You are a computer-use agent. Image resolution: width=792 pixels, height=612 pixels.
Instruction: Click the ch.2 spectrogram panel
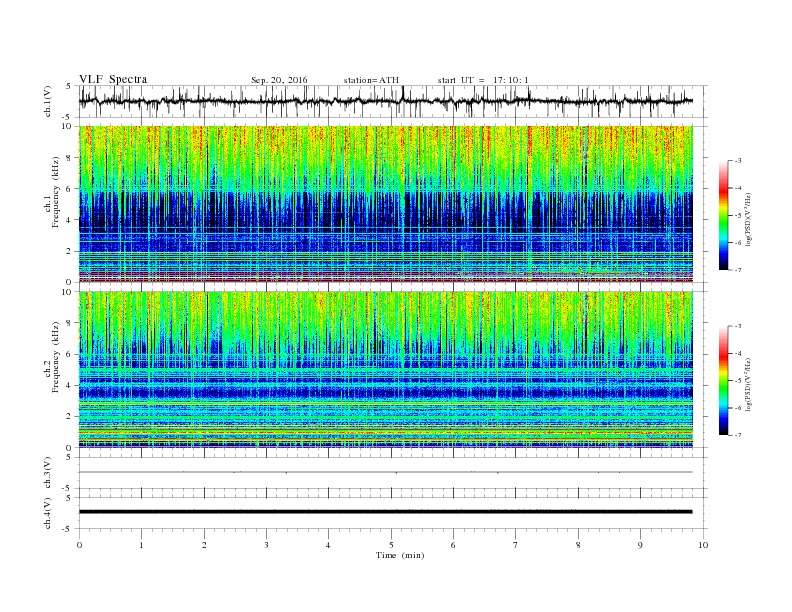point(386,369)
